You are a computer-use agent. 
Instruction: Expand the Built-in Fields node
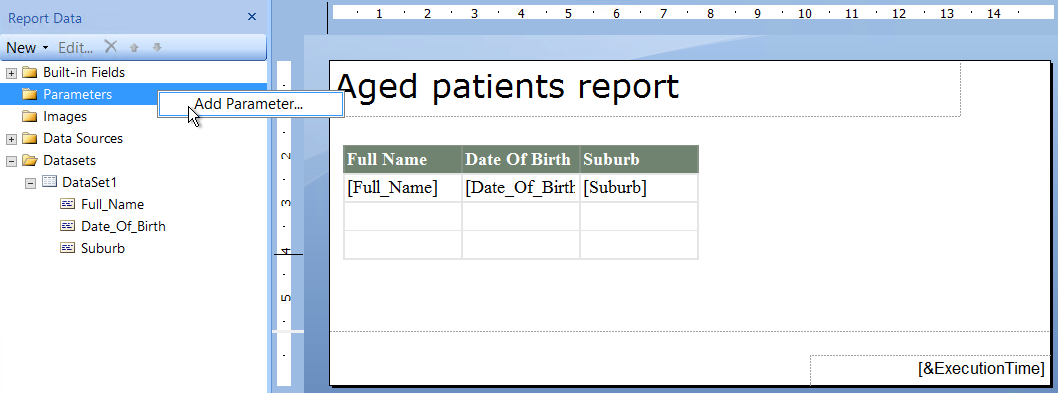[x=11, y=73]
